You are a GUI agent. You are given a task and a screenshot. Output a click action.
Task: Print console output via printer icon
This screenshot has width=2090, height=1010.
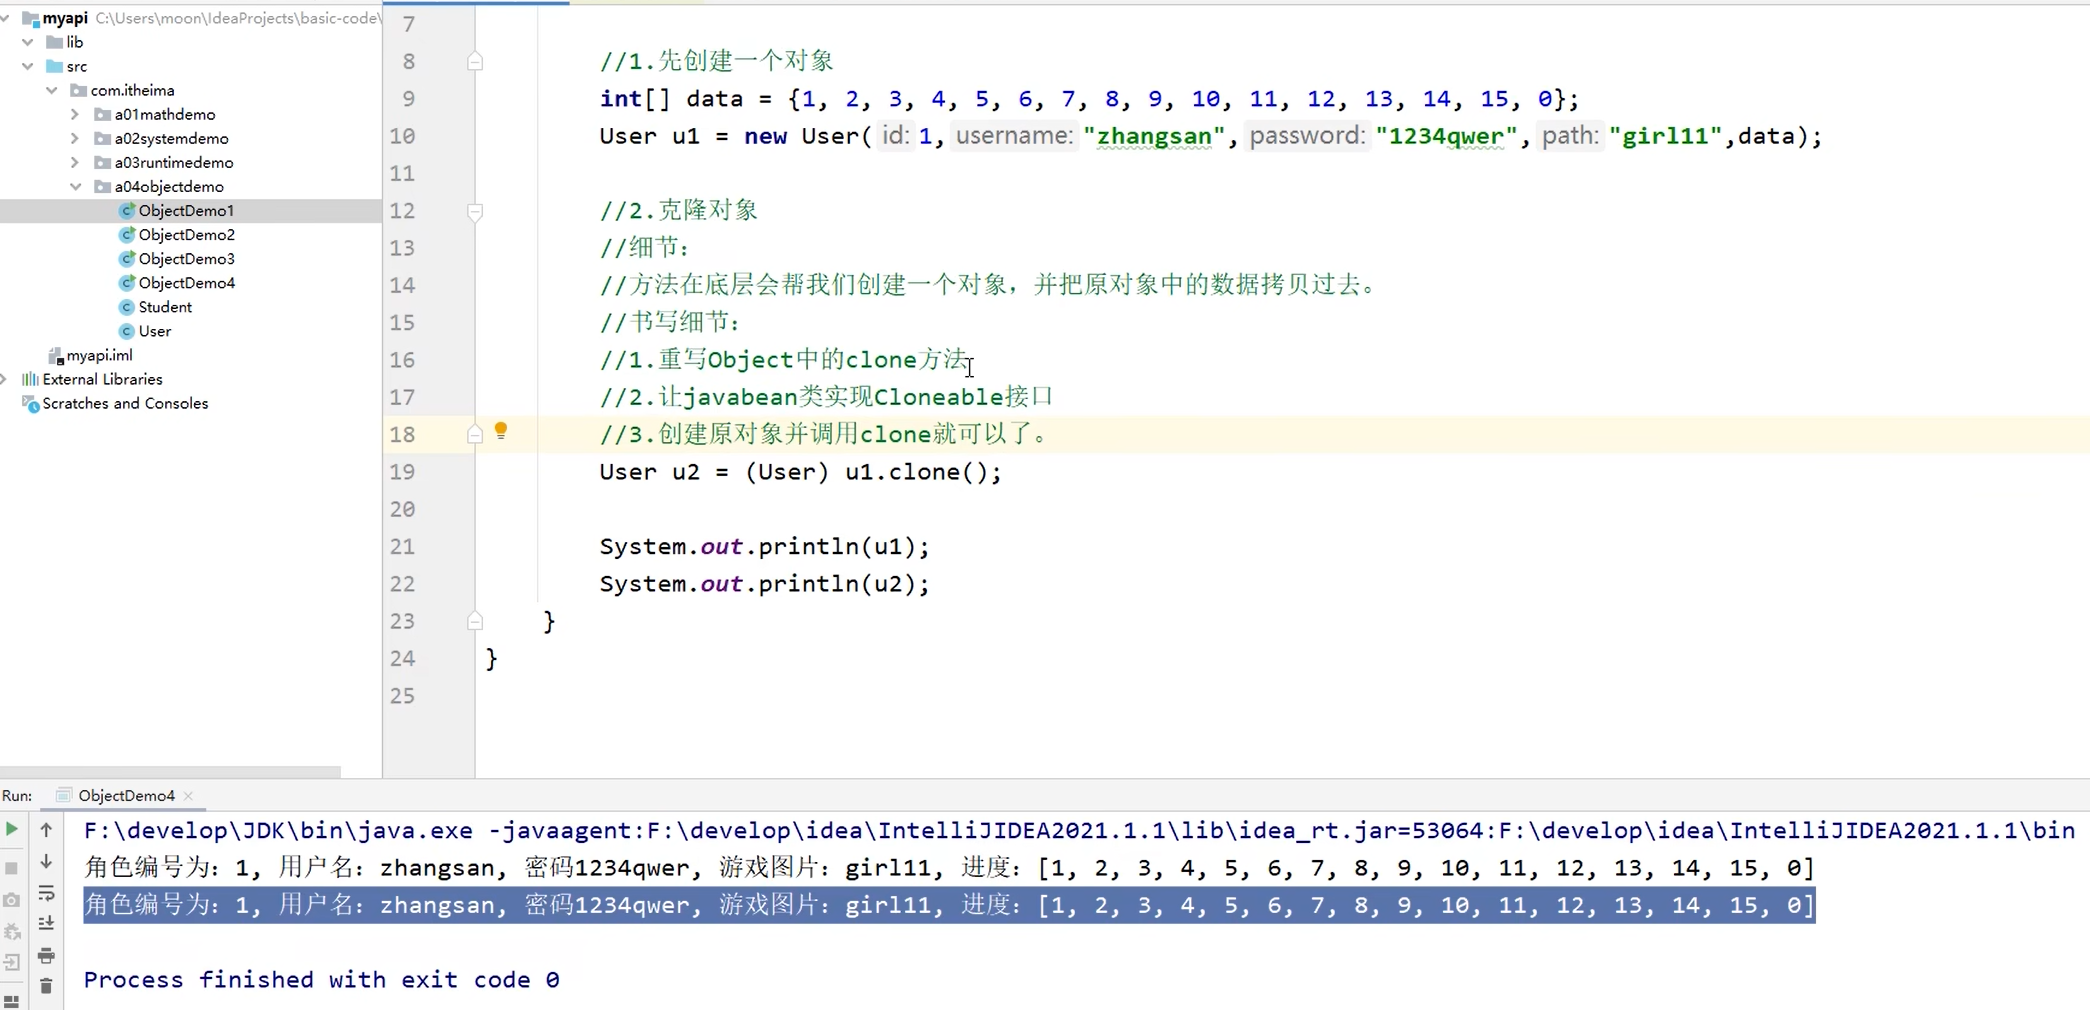click(46, 956)
